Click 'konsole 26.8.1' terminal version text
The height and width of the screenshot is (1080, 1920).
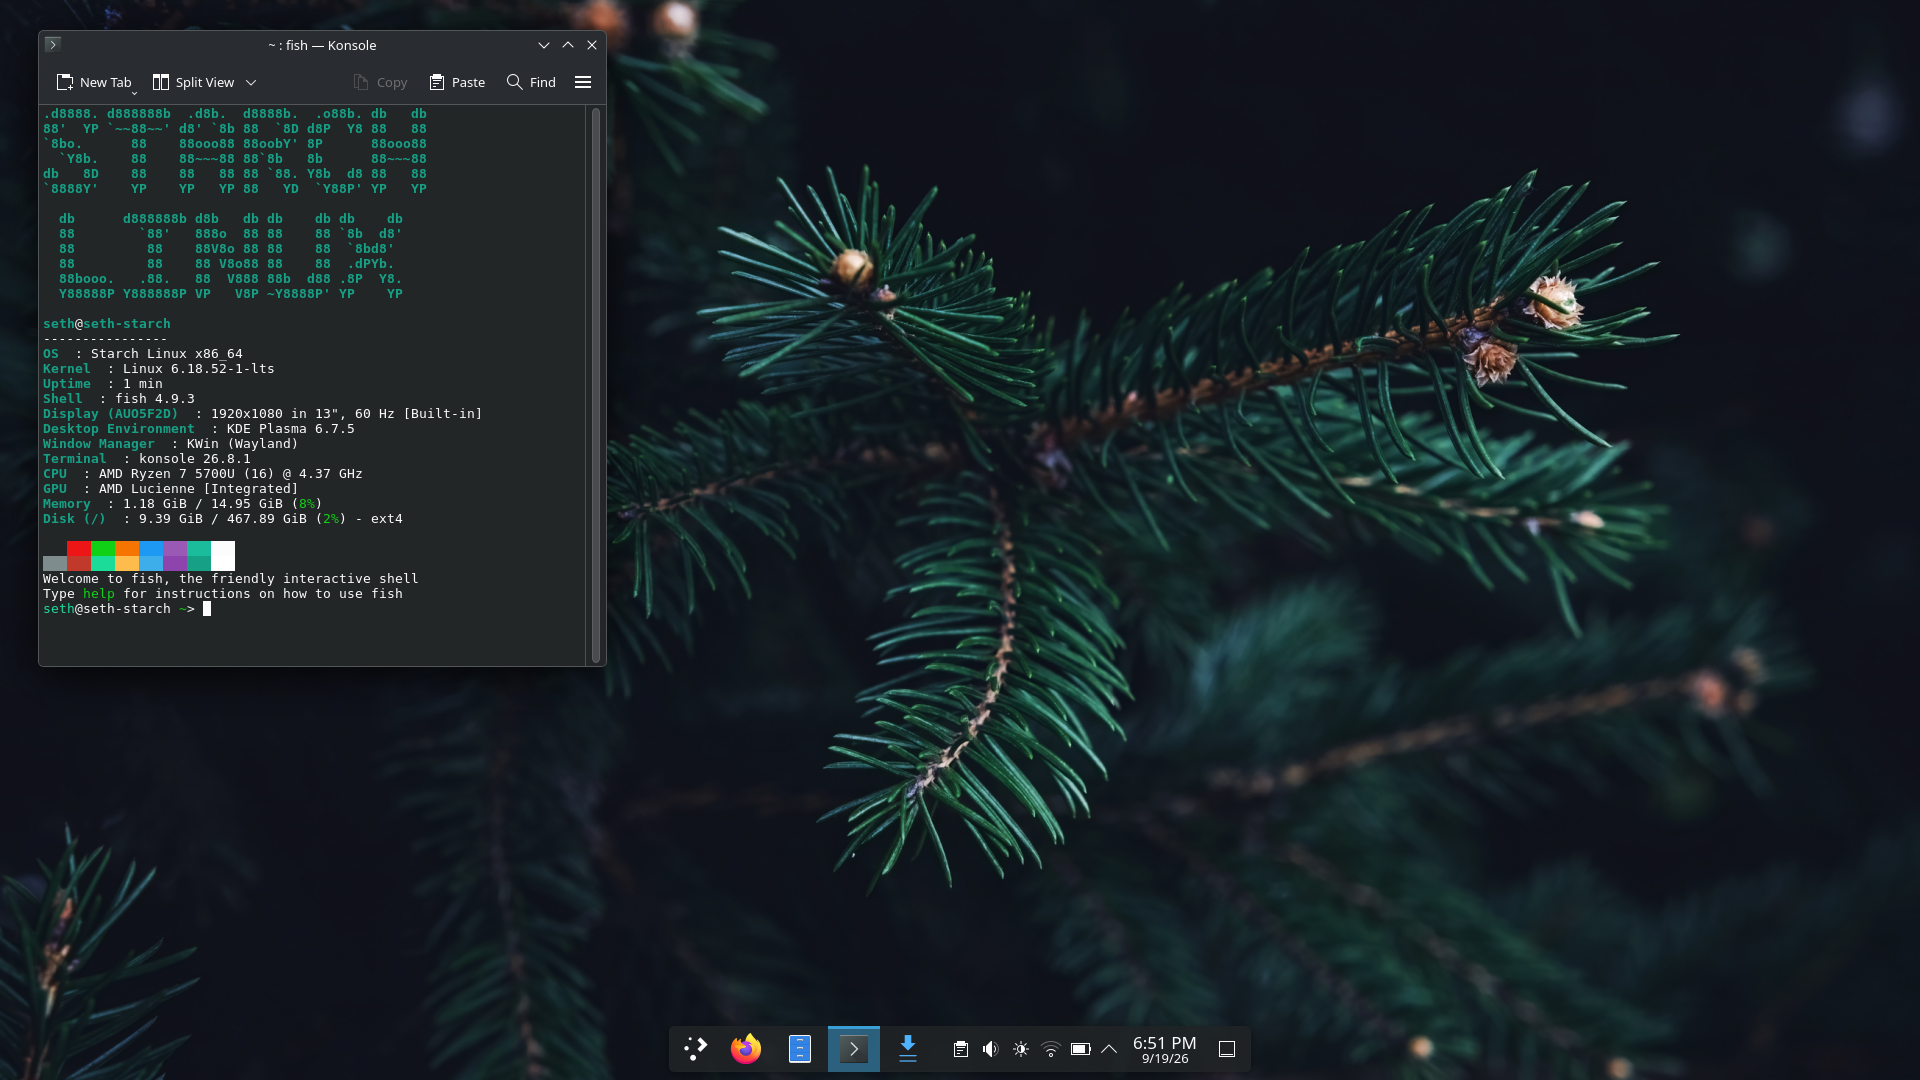click(195, 459)
